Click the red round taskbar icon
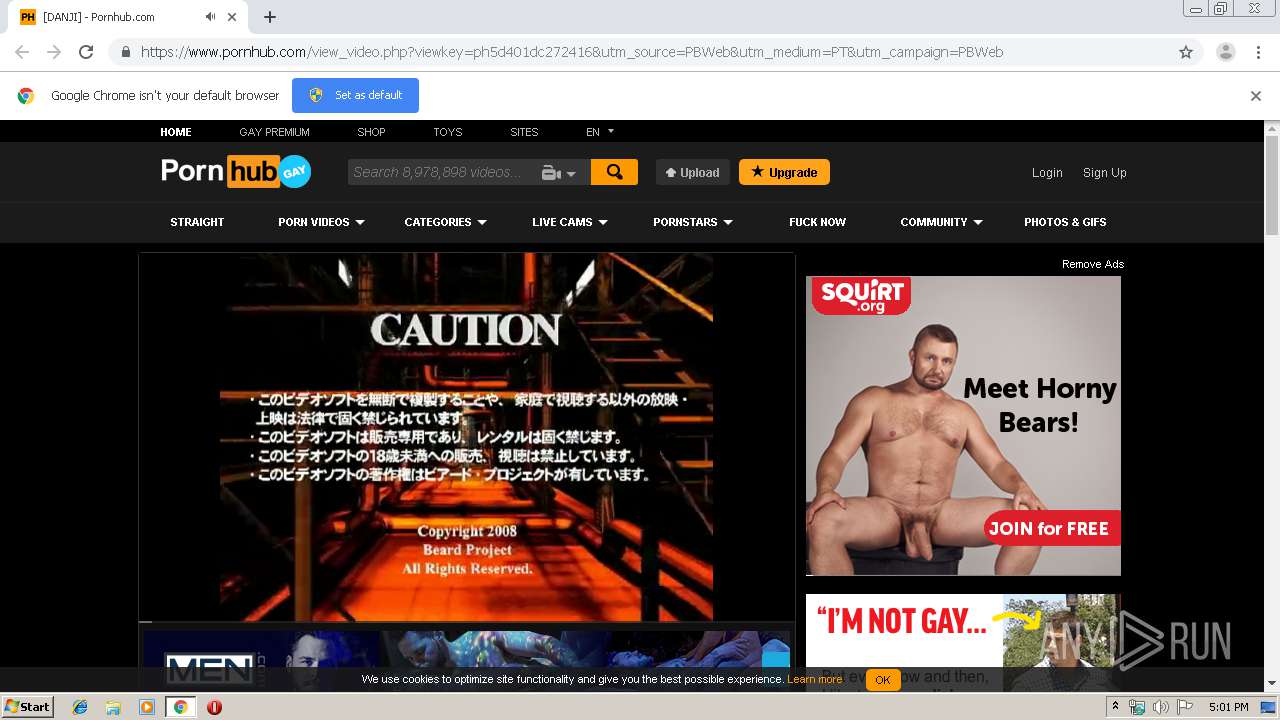 pos(214,707)
